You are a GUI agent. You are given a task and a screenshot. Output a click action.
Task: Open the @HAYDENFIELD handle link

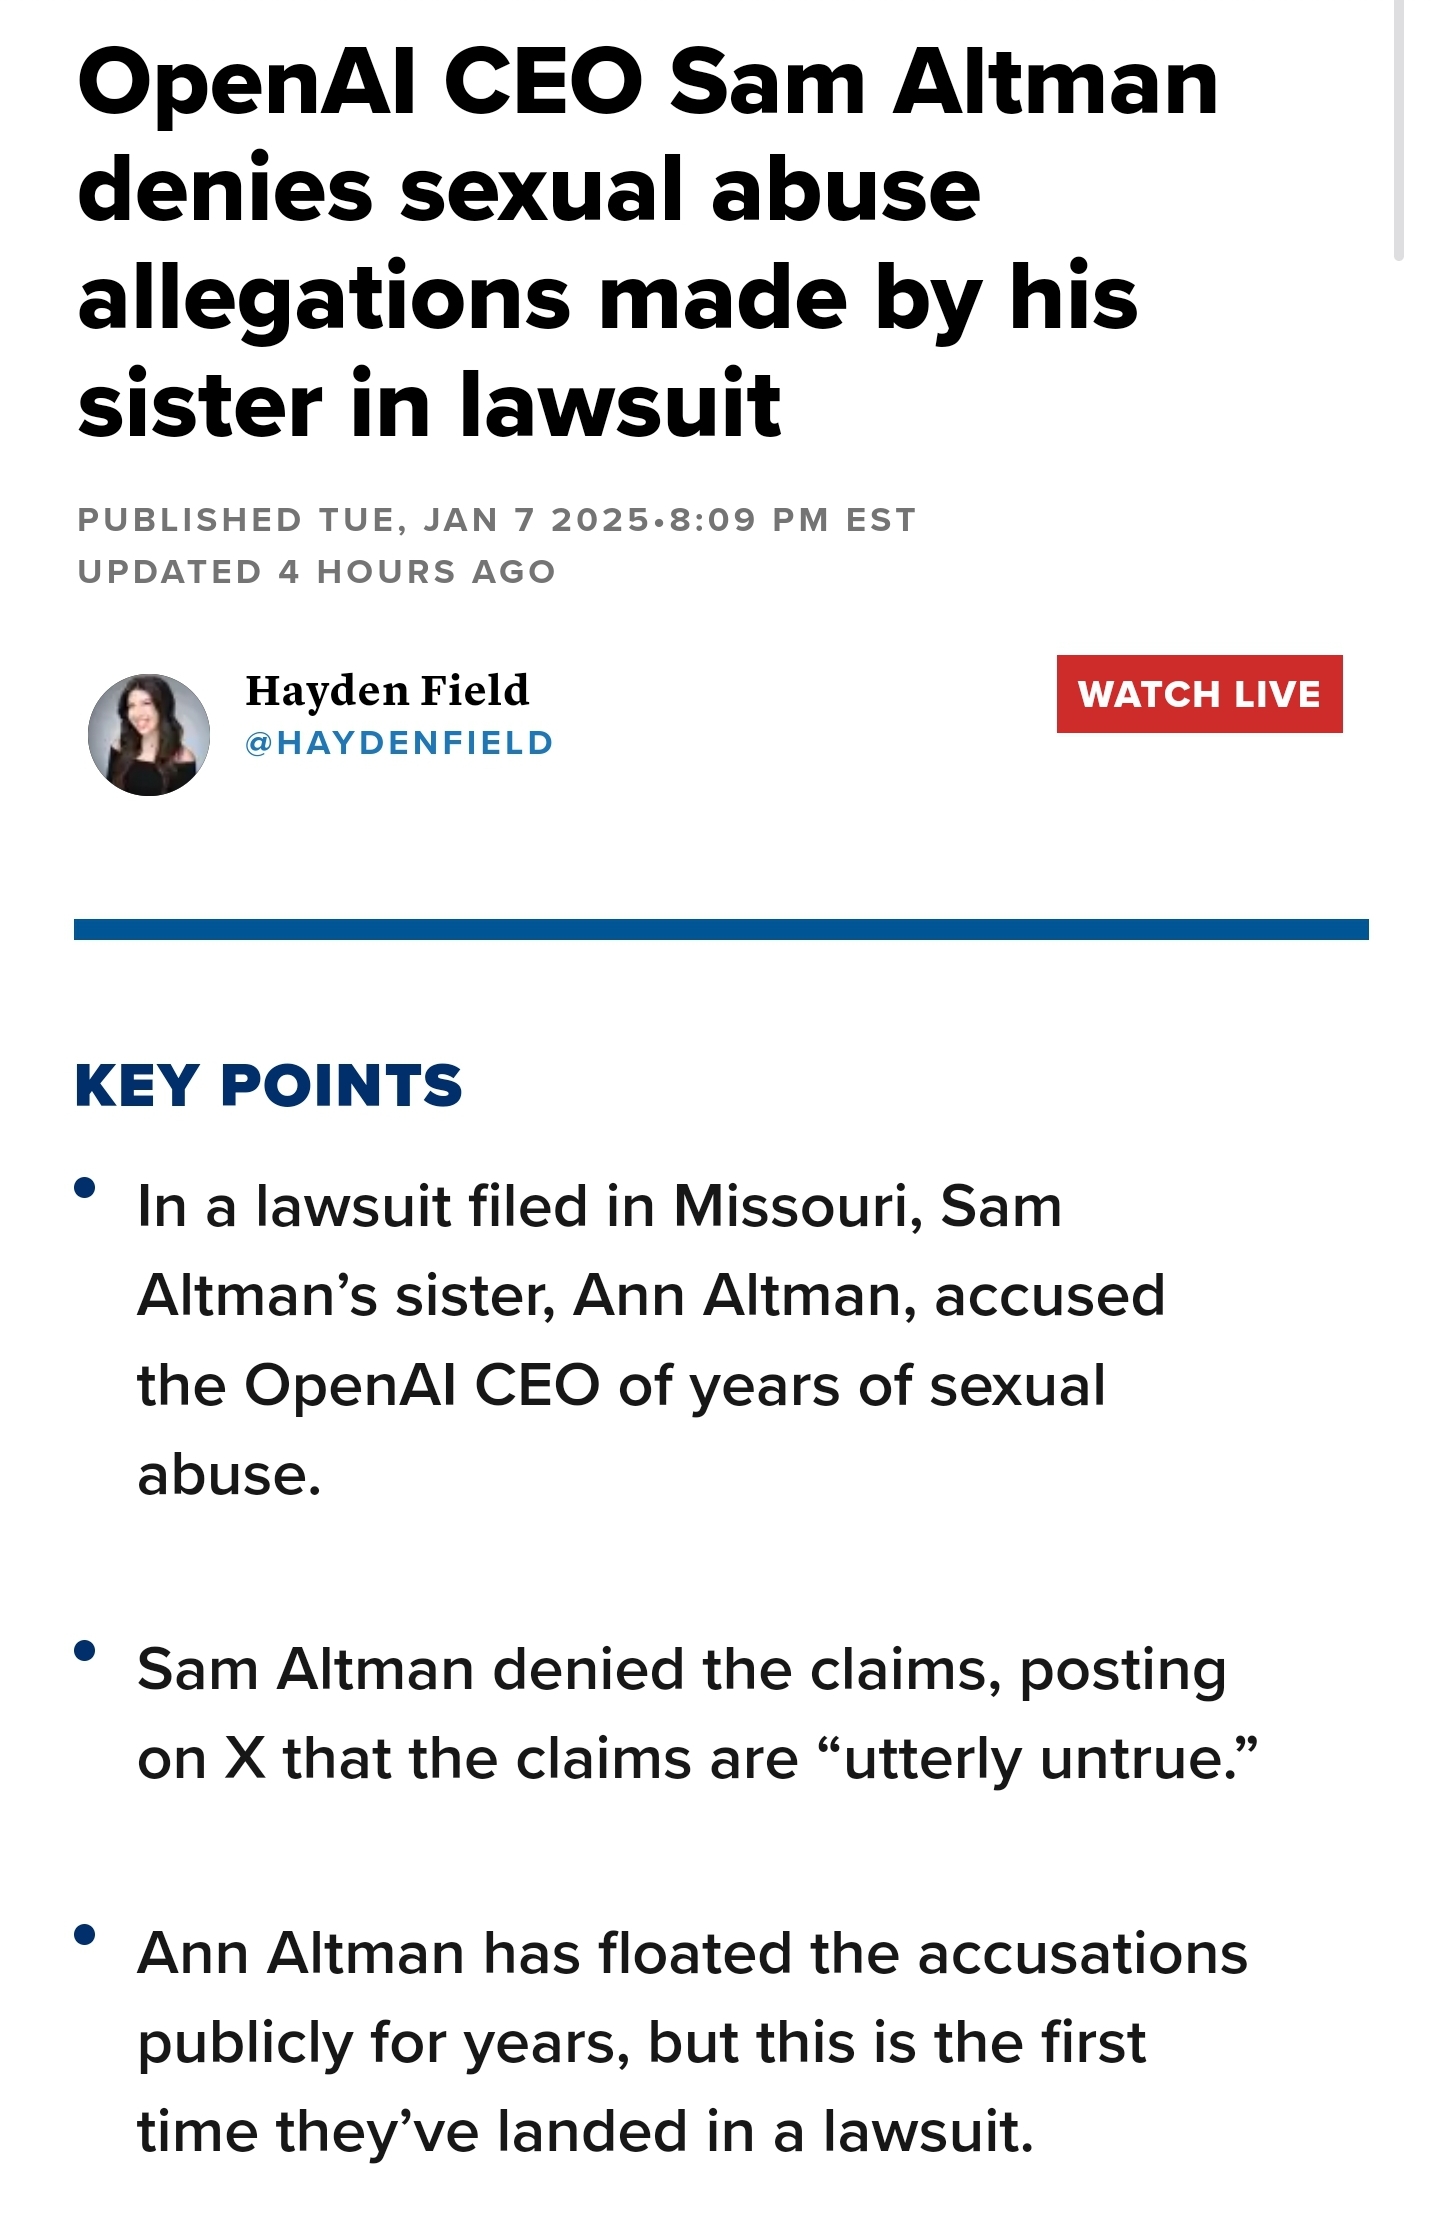[399, 743]
